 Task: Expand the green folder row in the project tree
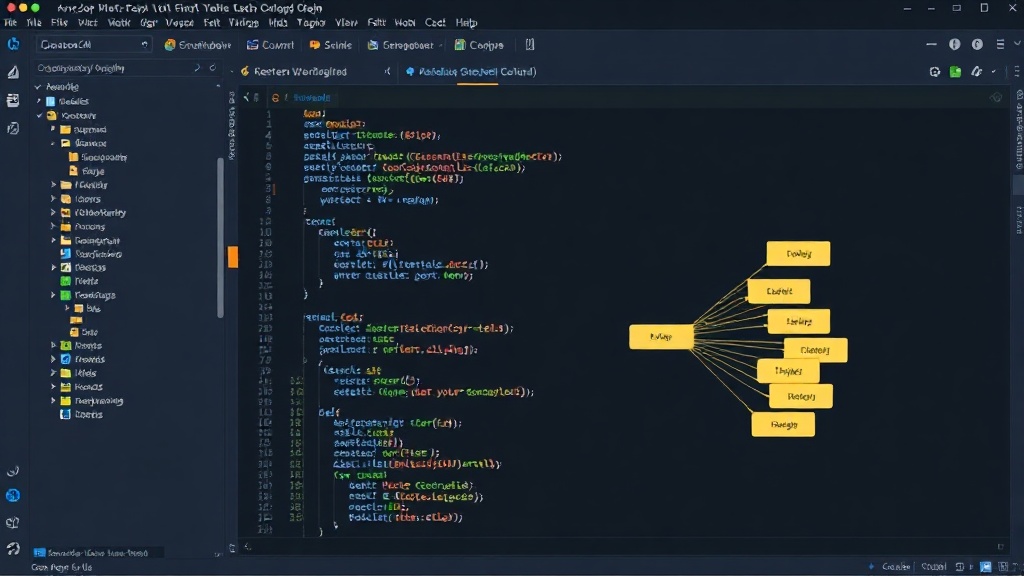(54, 295)
